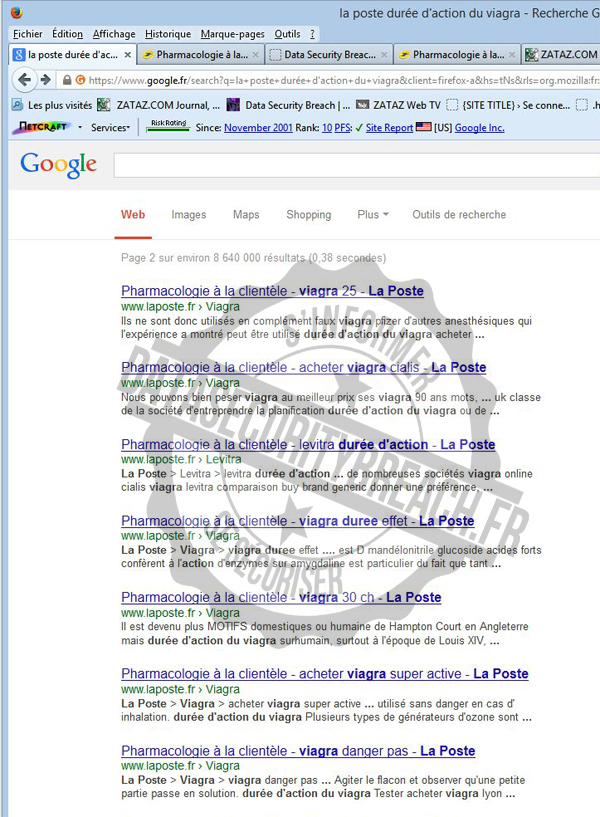Viewport: 600px width, 817px height.
Task: Click the padlock security icon in address bar
Action: point(67,80)
